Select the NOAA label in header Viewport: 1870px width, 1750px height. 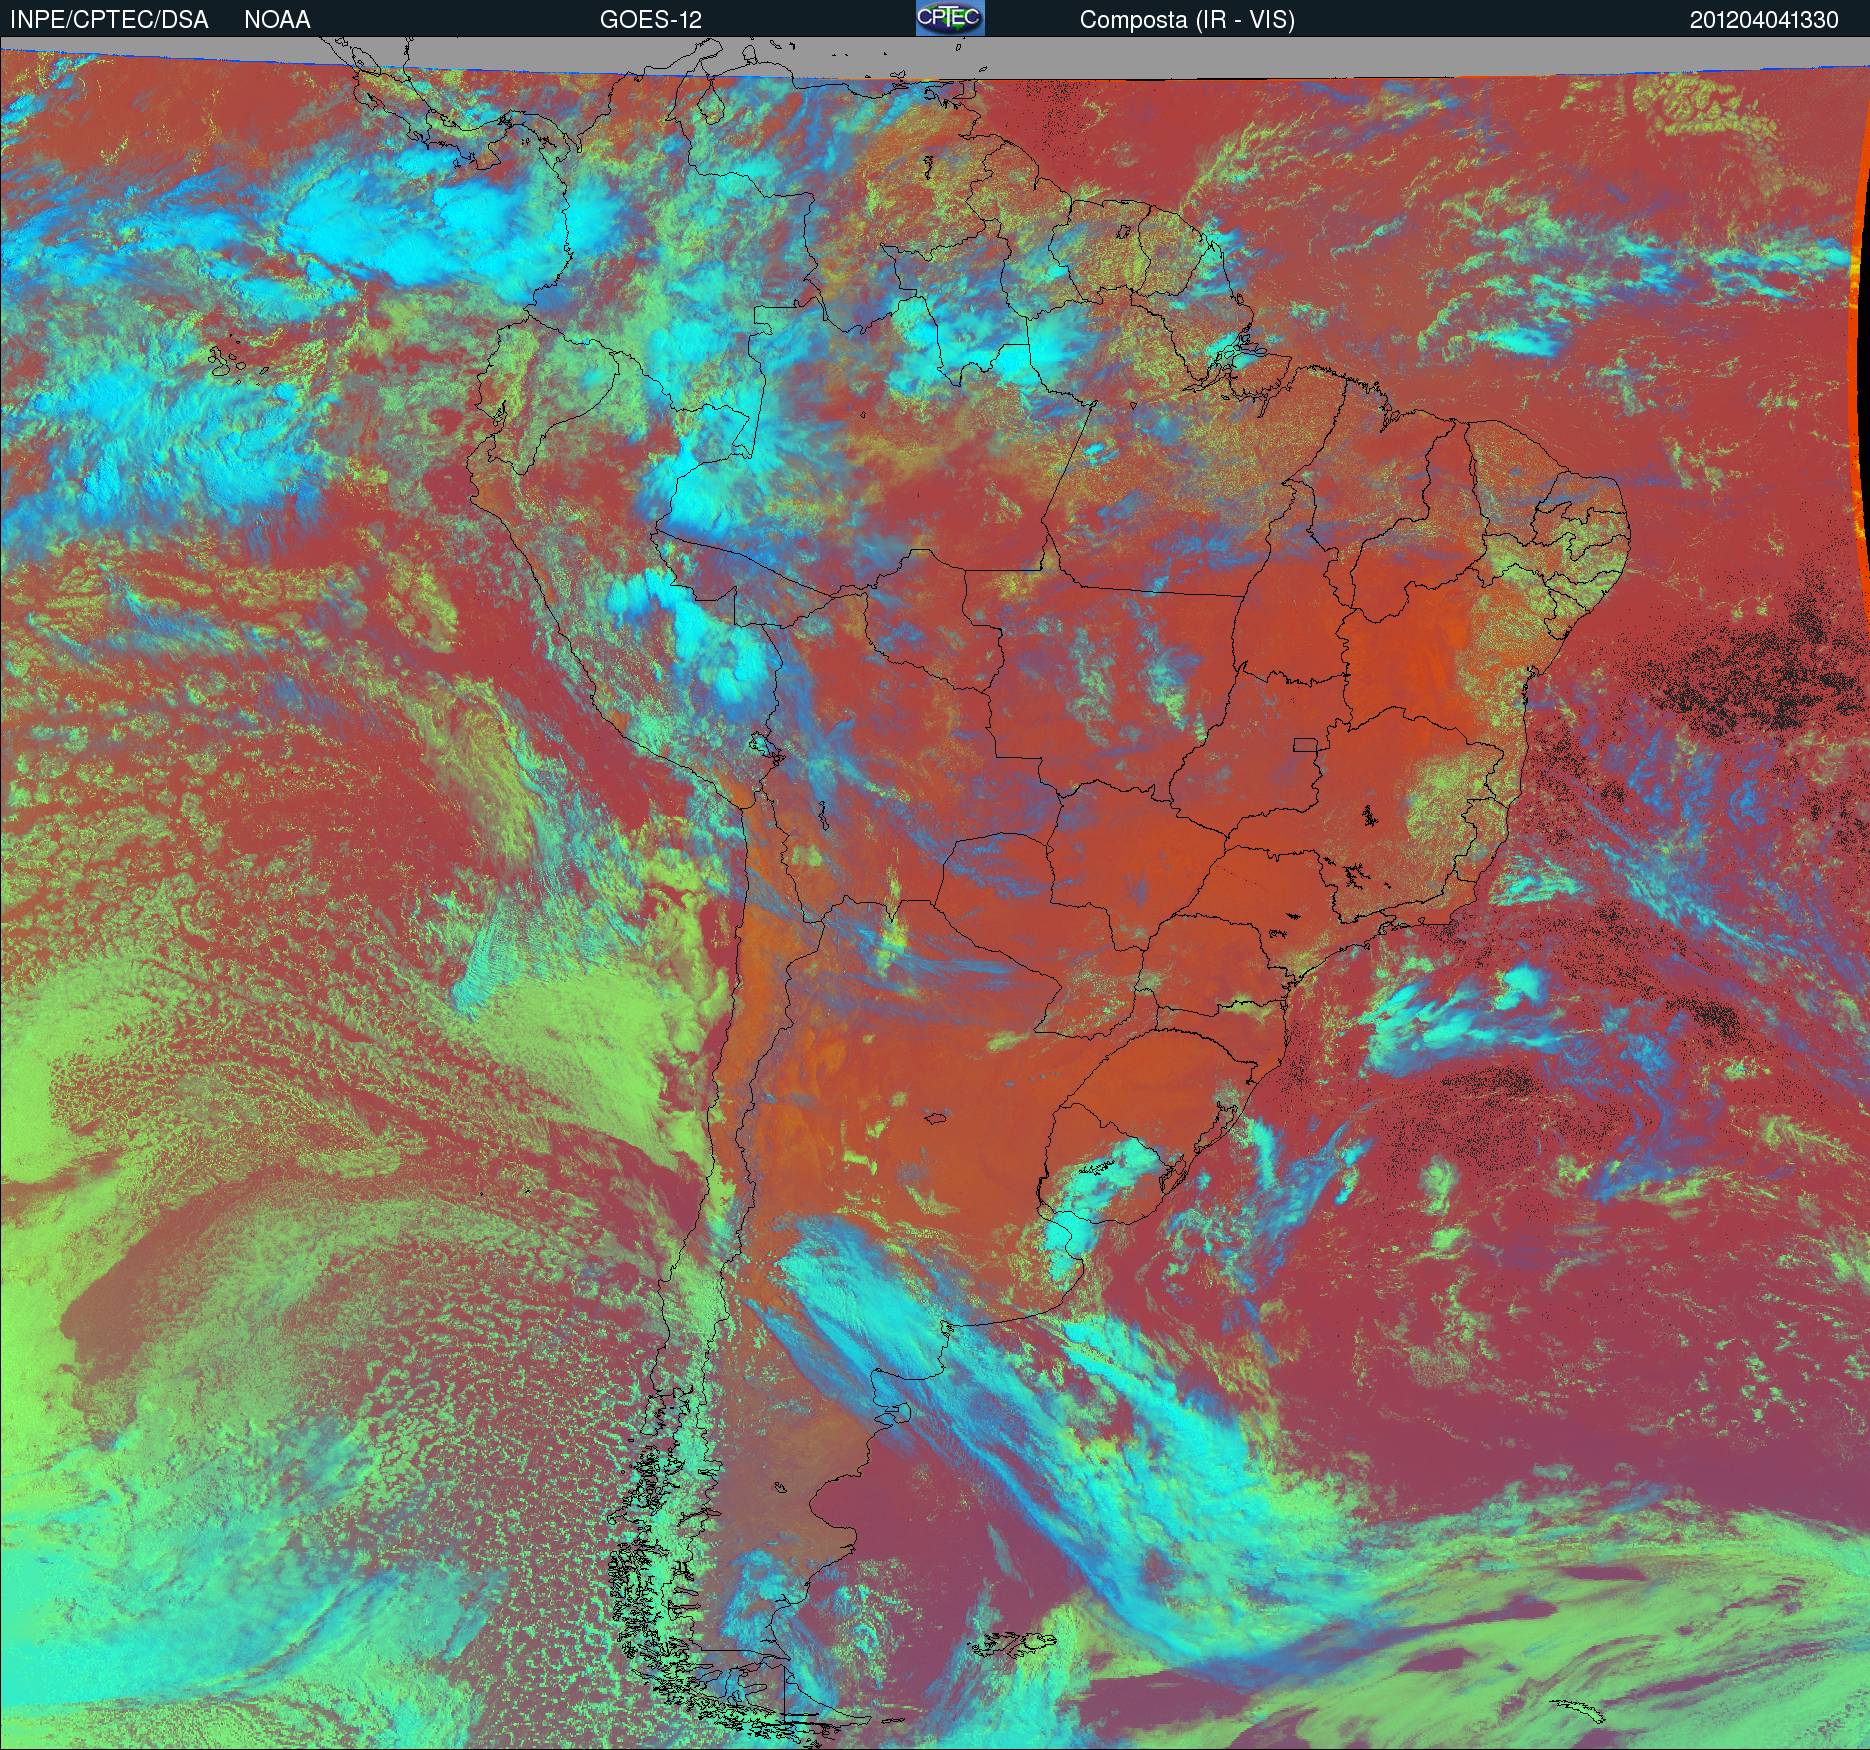pyautogui.click(x=277, y=20)
